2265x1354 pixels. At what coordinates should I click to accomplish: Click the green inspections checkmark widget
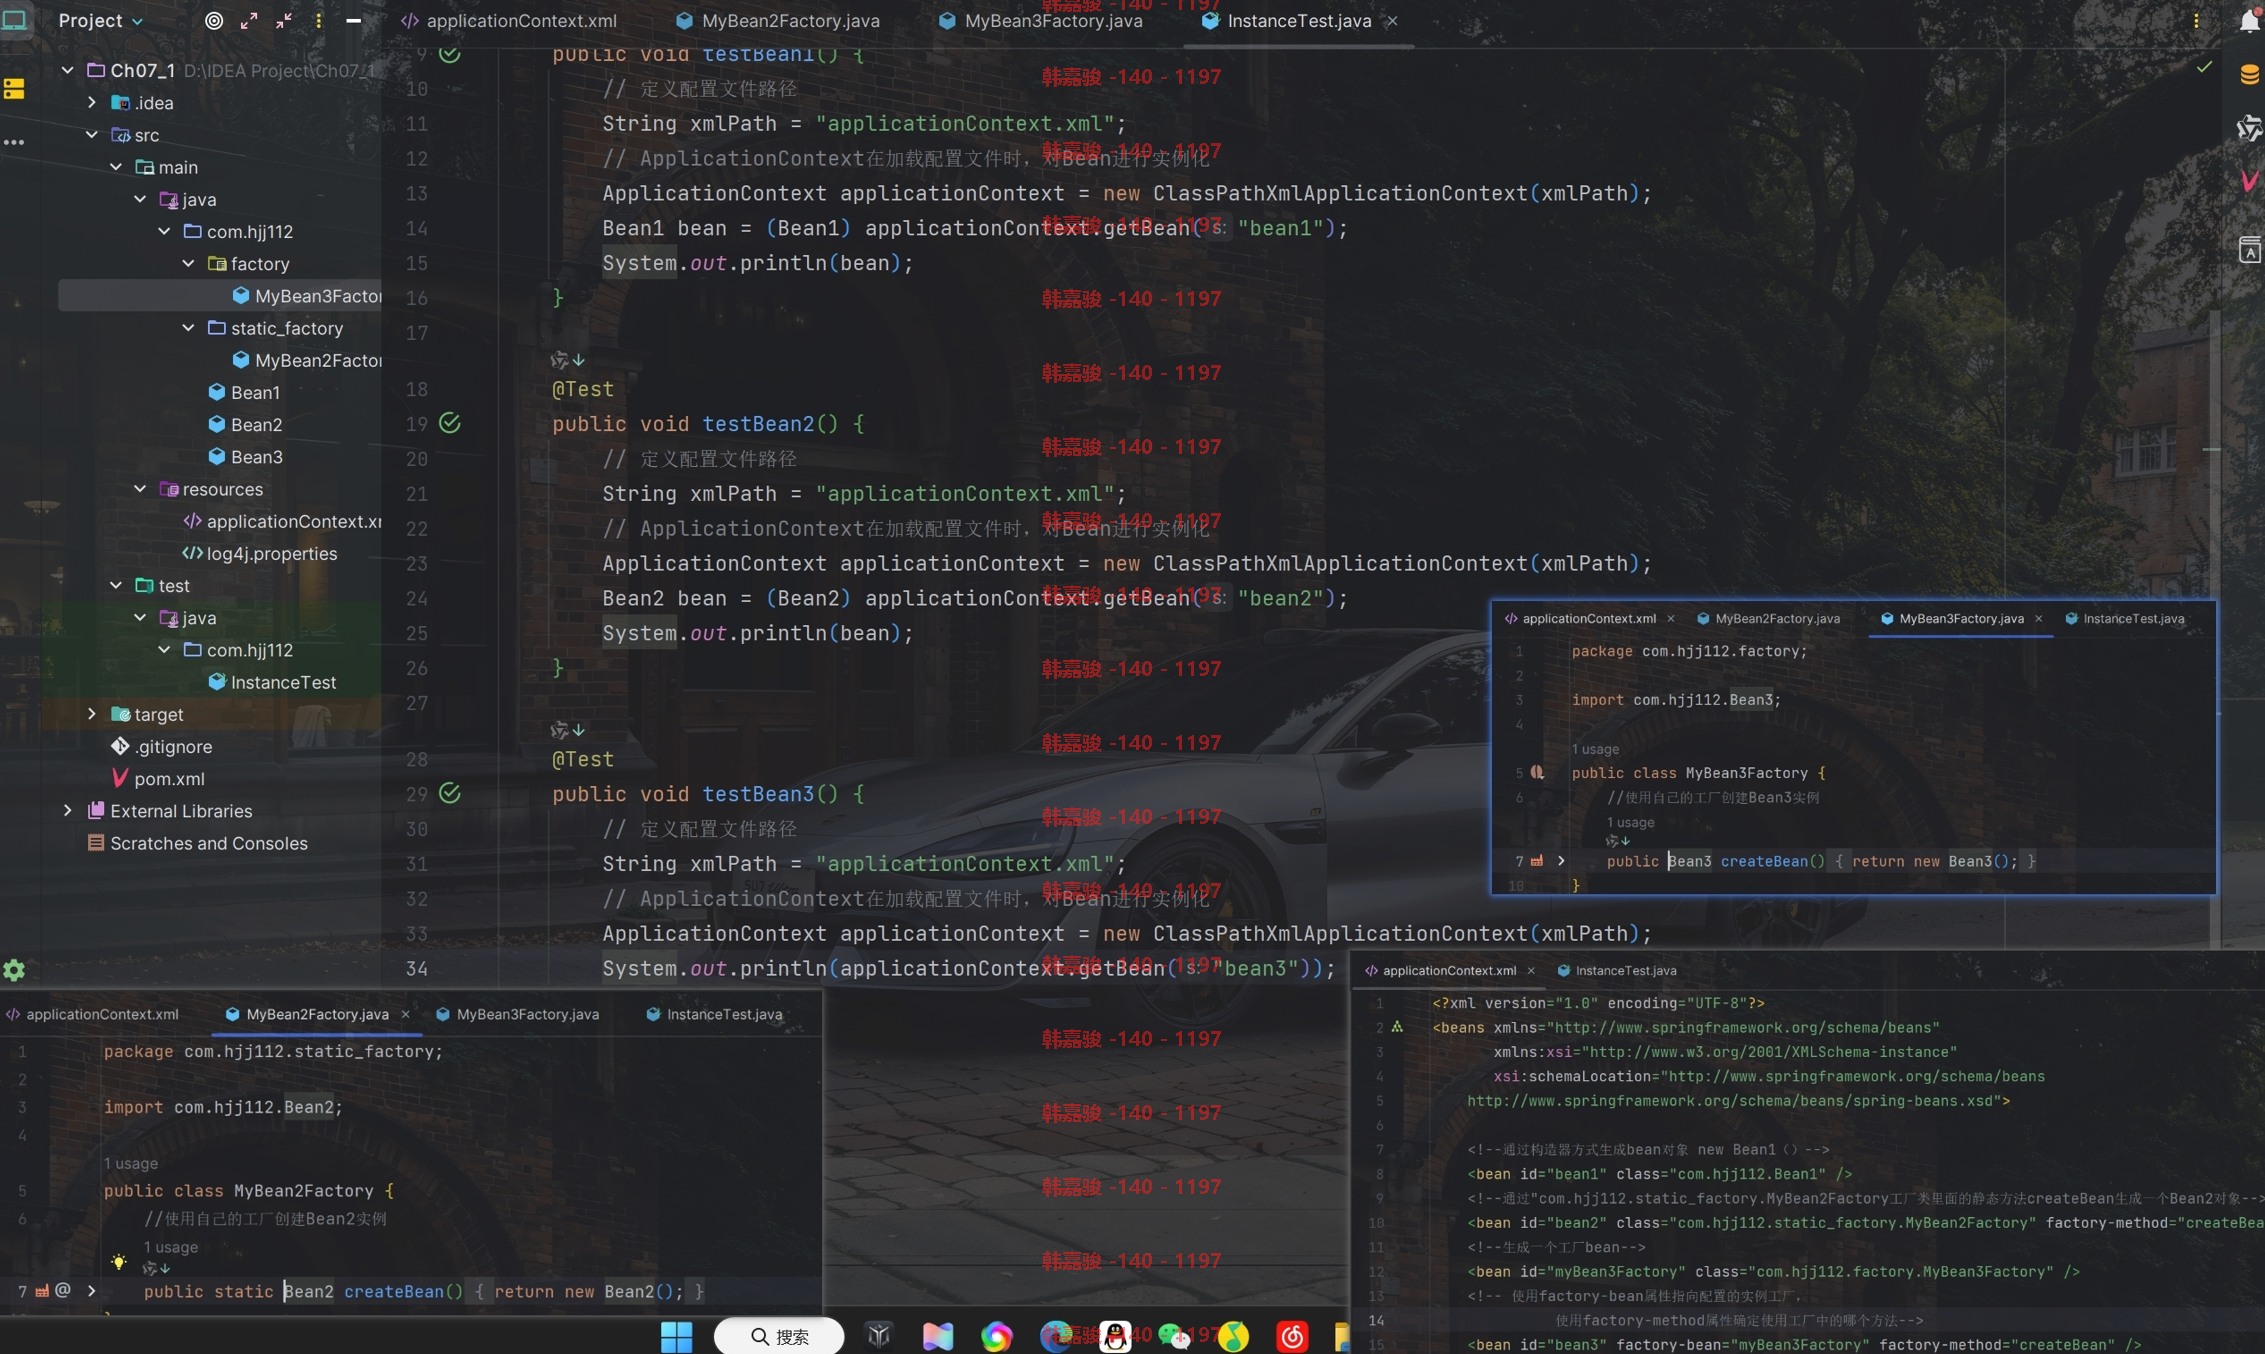coord(2204,67)
